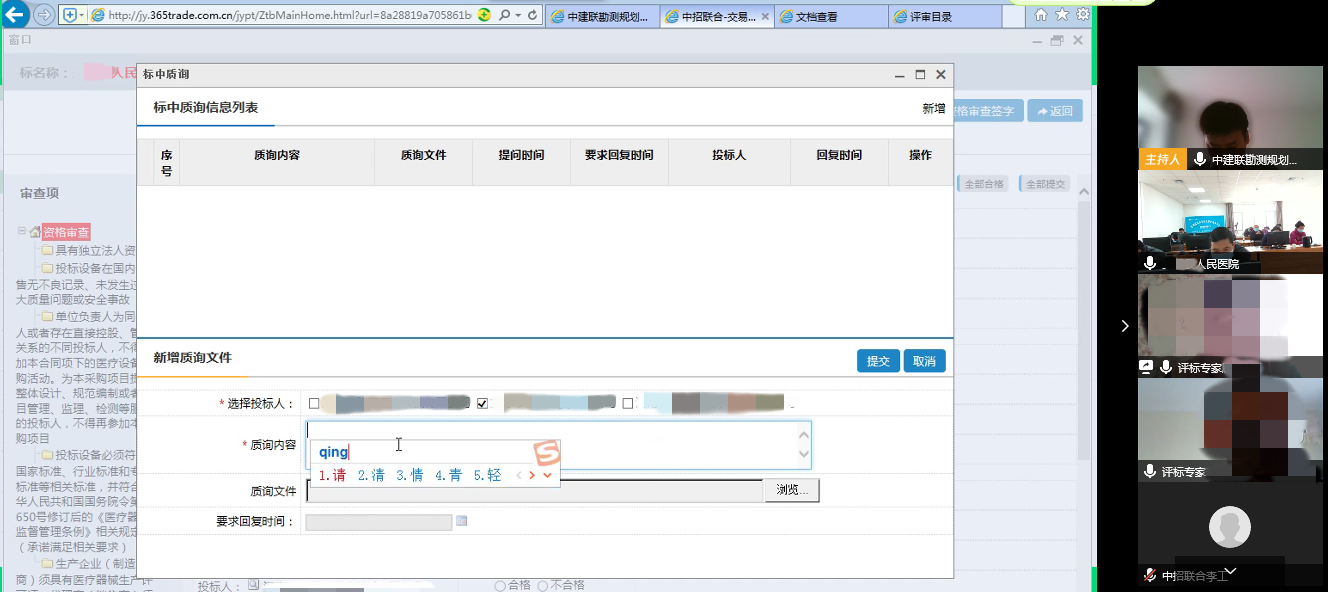
Task: Open the browser home icon
Action: [x=1041, y=15]
